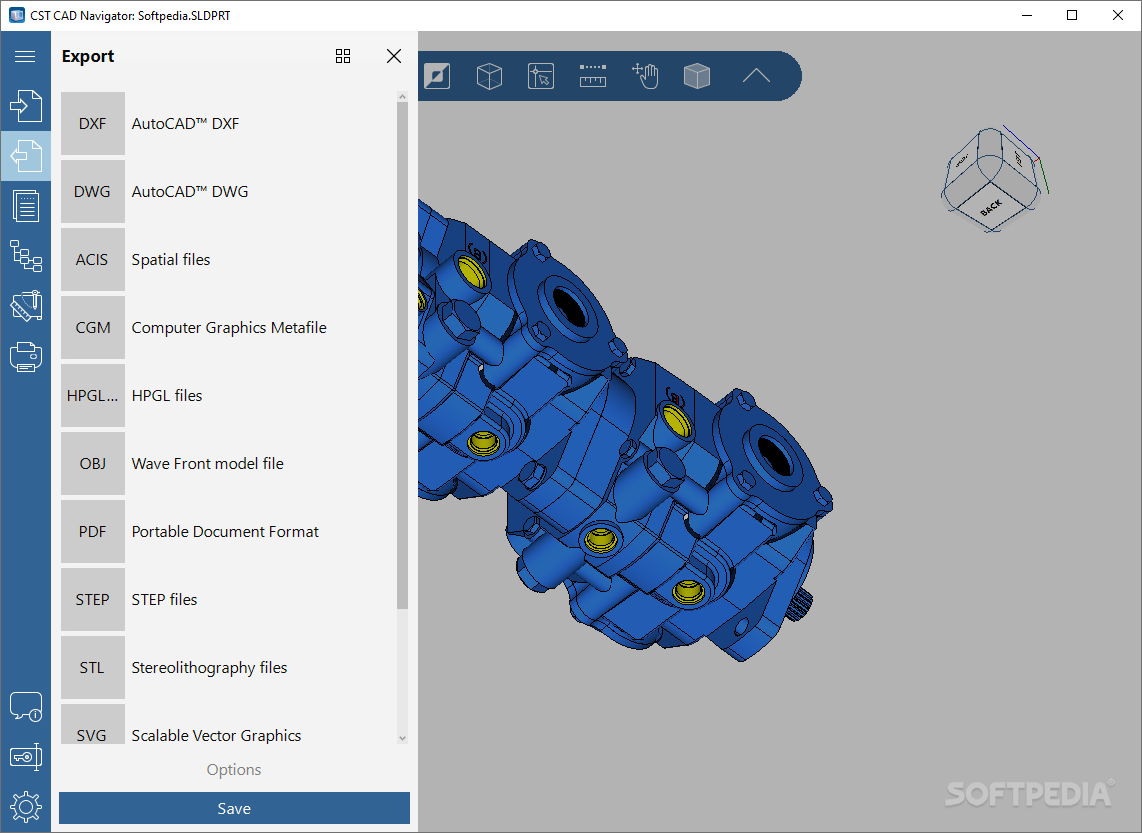Screen dimensions: 1142x833
Task: Click the Save button
Action: coord(235,808)
